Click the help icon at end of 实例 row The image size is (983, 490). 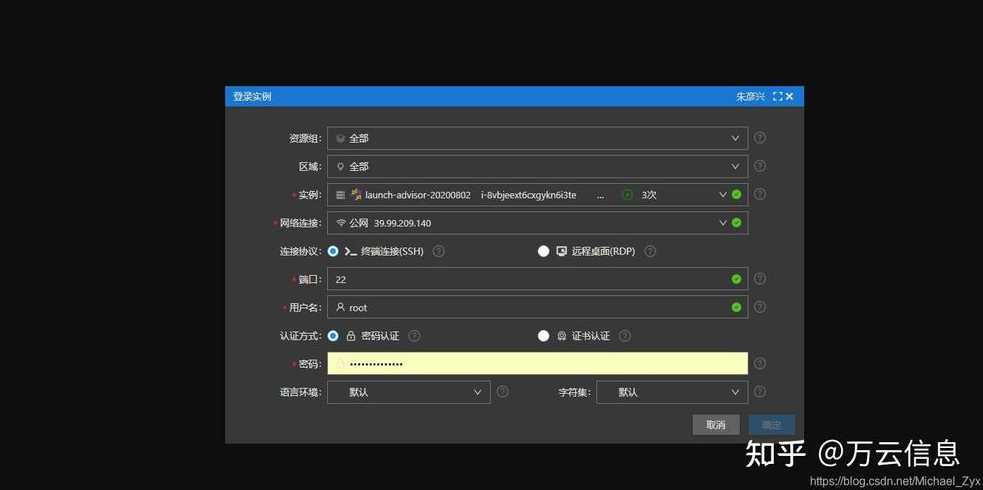[759, 194]
